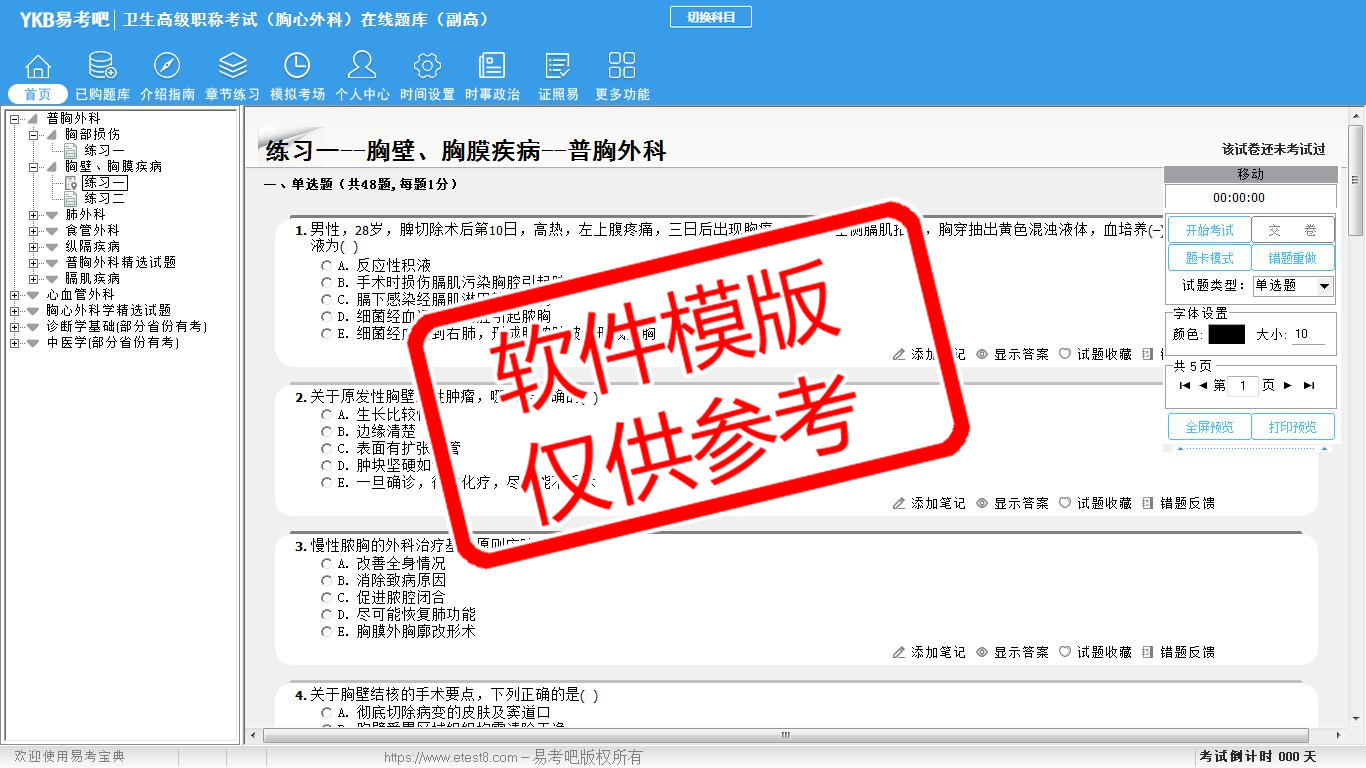Click the page number input field
This screenshot has width=1366, height=768.
point(1242,386)
